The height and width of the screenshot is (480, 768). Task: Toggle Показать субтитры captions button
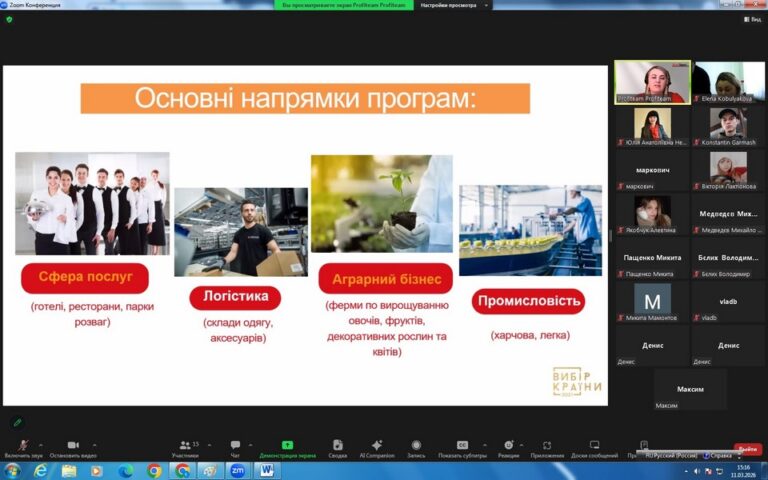(x=462, y=446)
